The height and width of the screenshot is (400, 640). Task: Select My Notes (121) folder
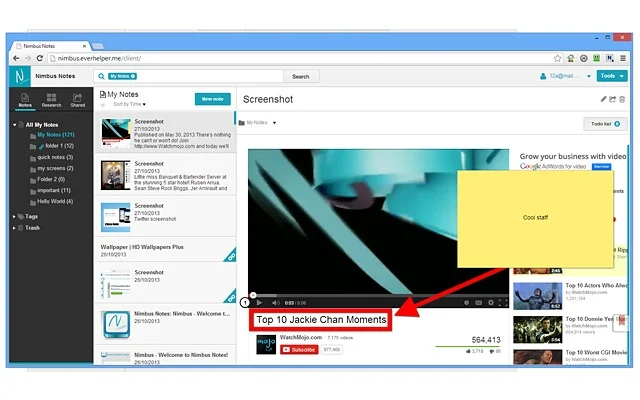(56, 135)
